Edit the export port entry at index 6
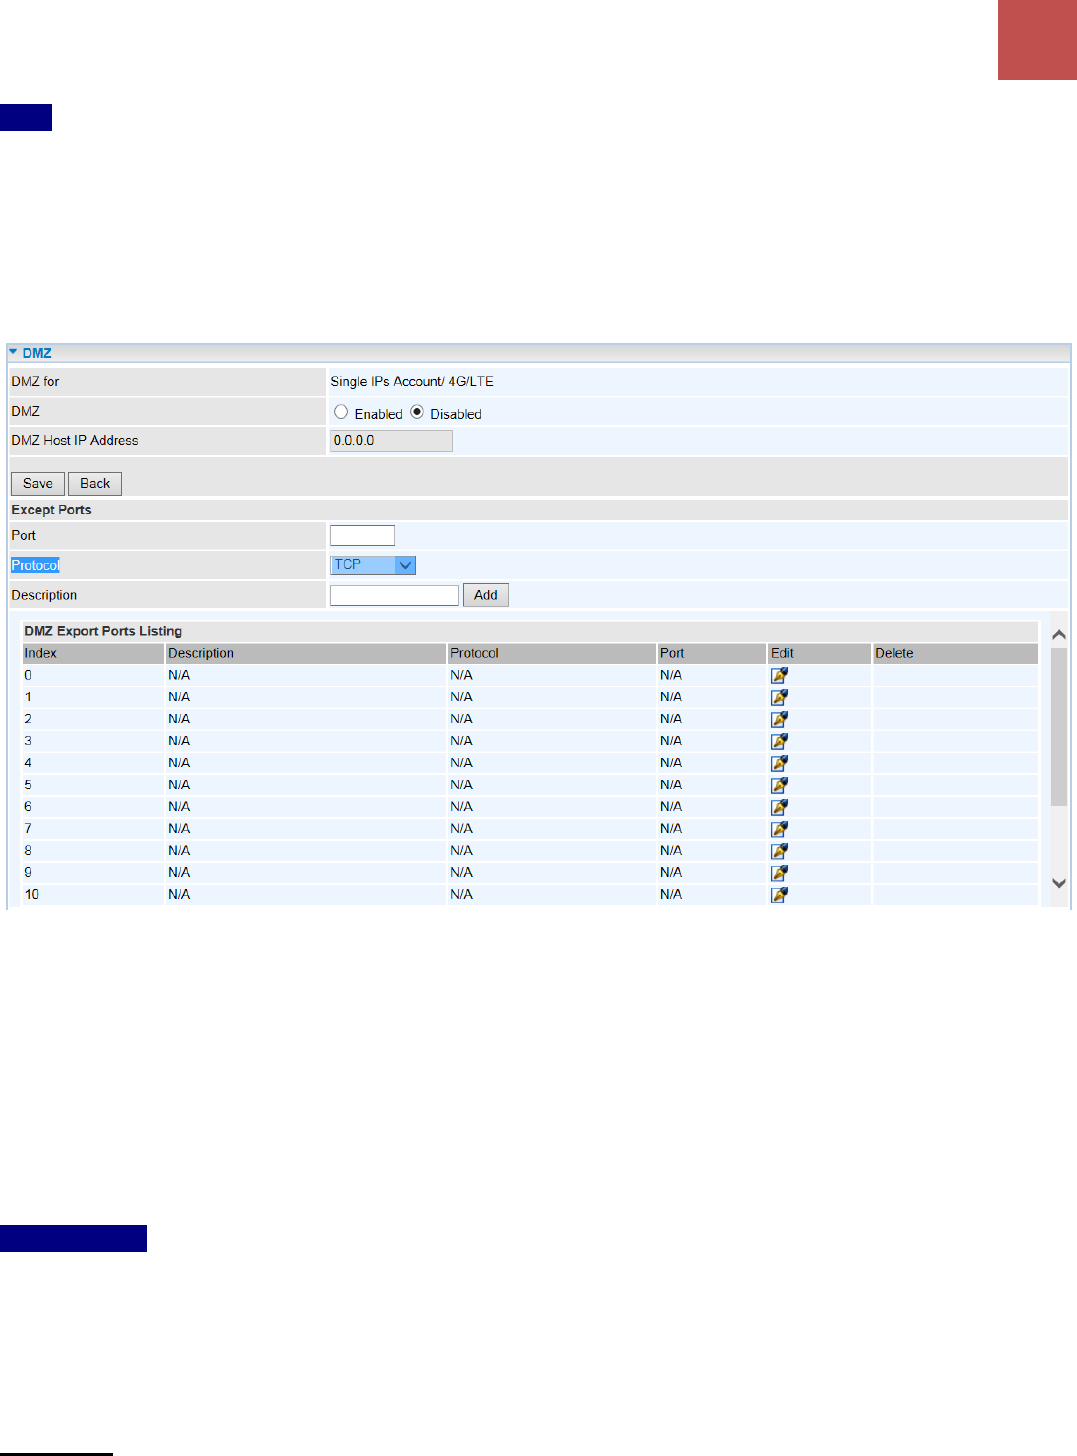 pos(779,807)
